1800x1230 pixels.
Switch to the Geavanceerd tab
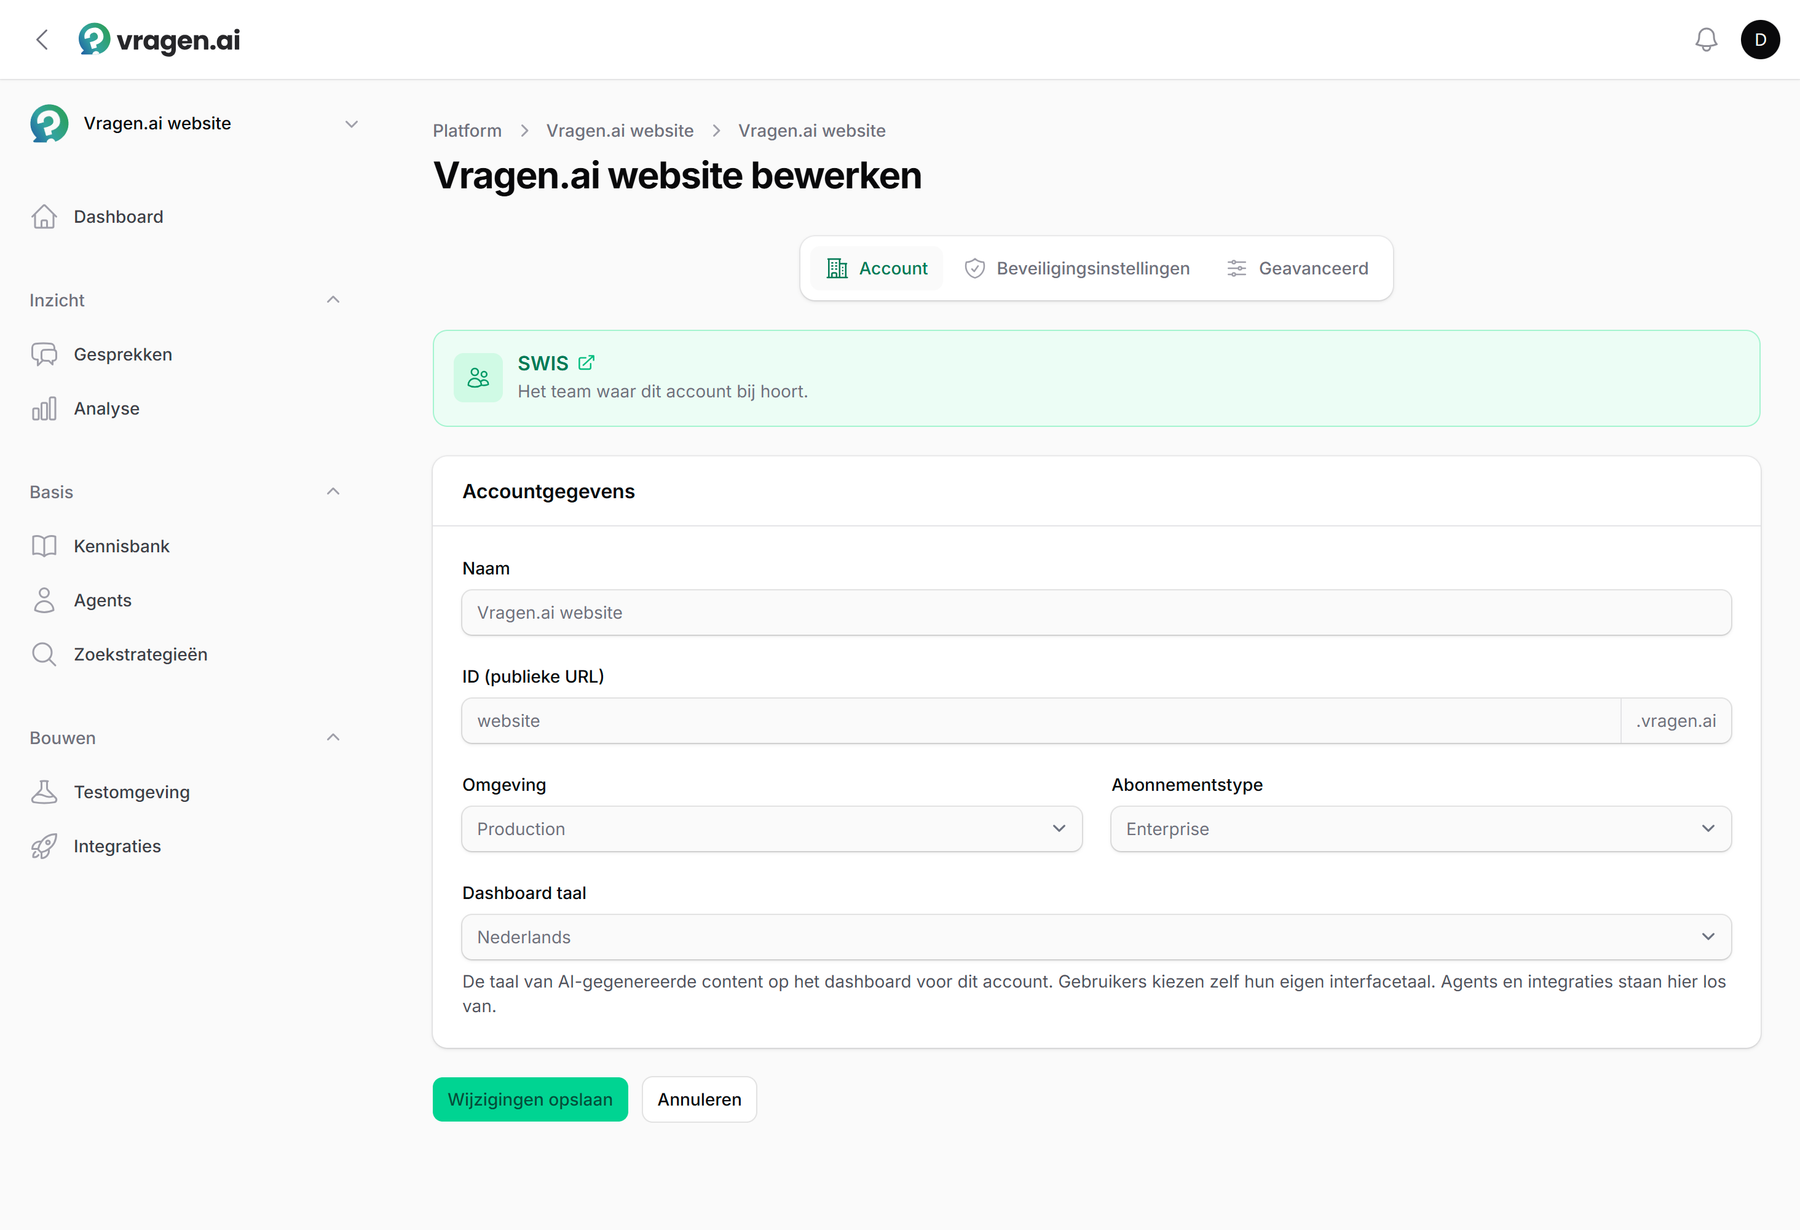[x=1297, y=268]
